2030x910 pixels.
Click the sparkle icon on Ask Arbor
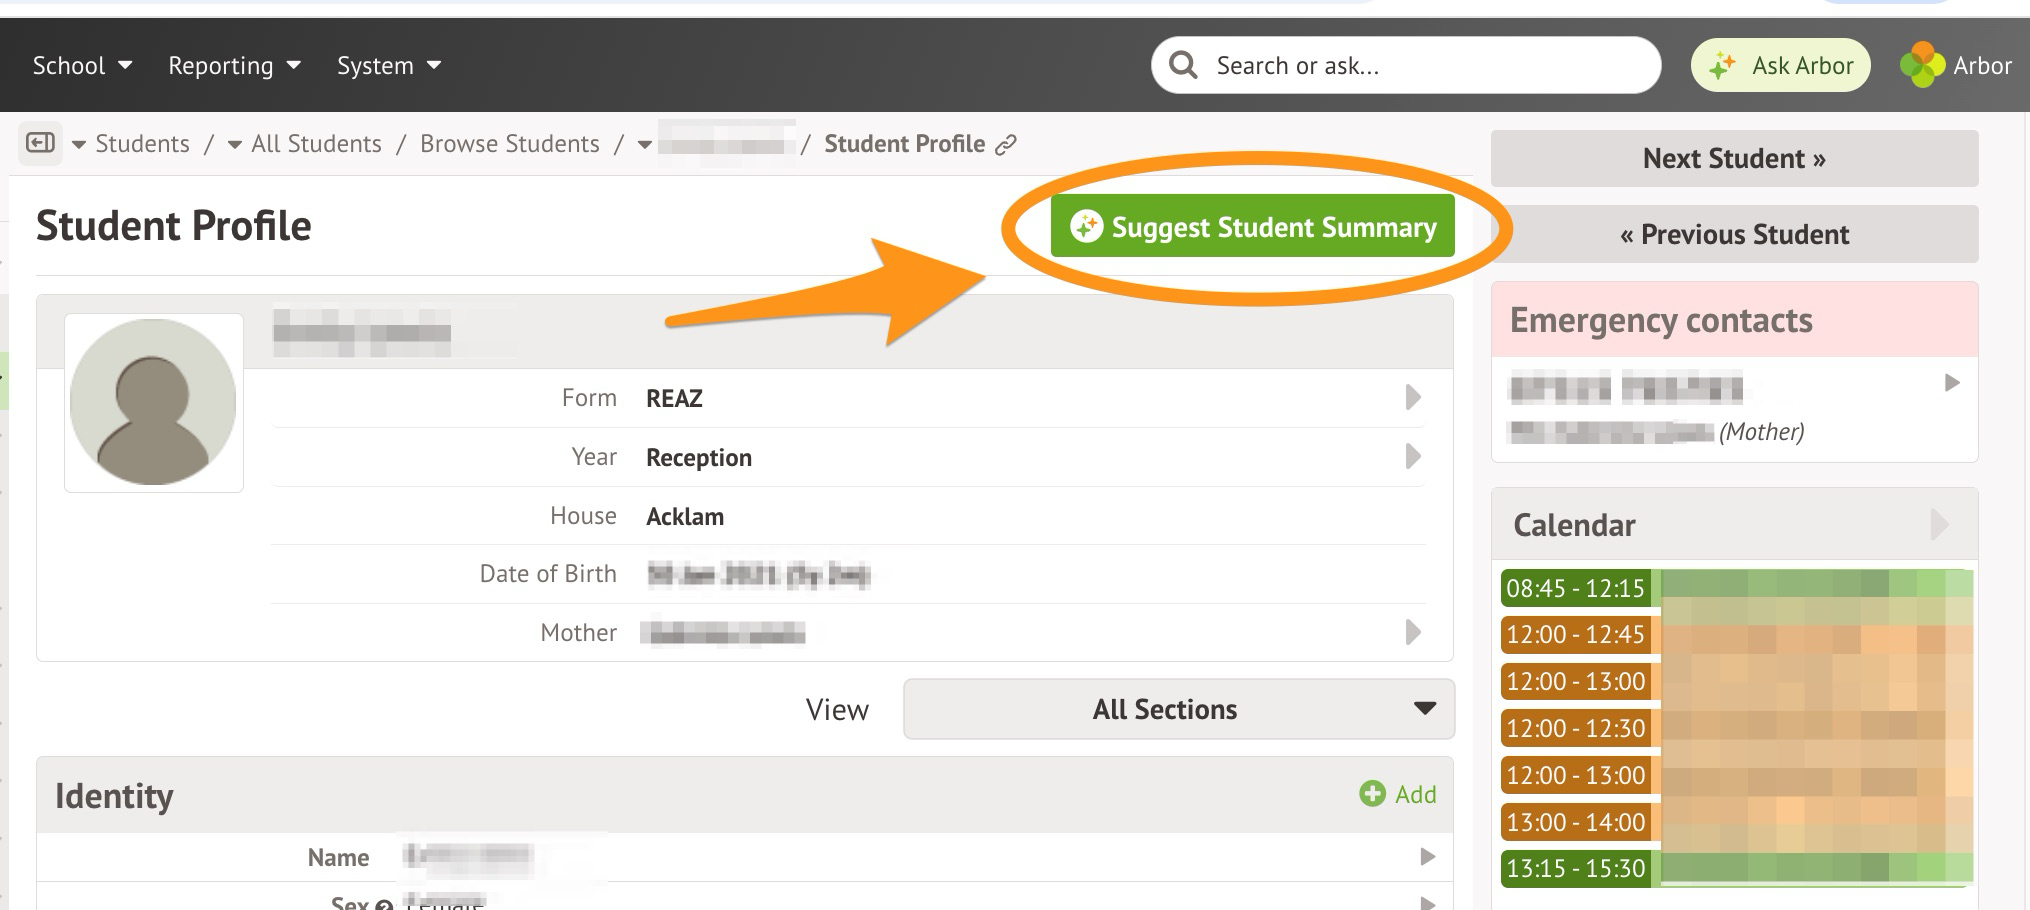click(x=1722, y=66)
